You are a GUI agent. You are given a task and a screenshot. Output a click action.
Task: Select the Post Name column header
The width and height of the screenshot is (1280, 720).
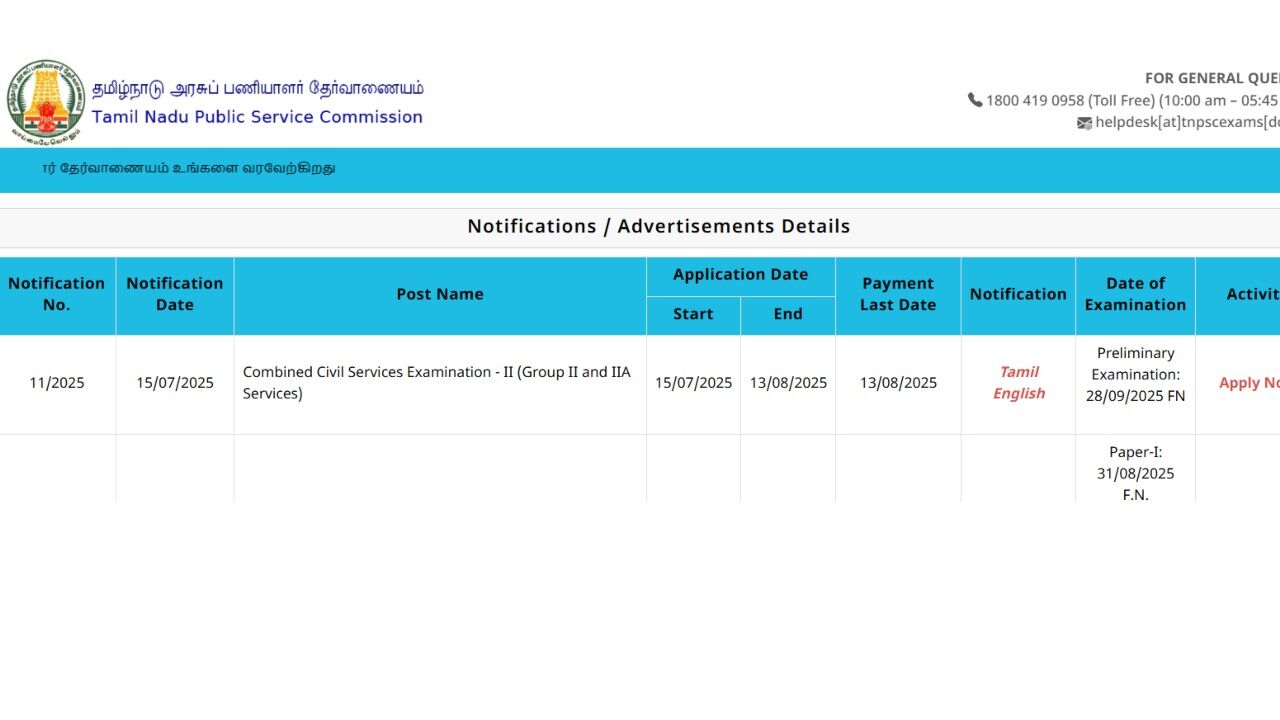point(439,294)
